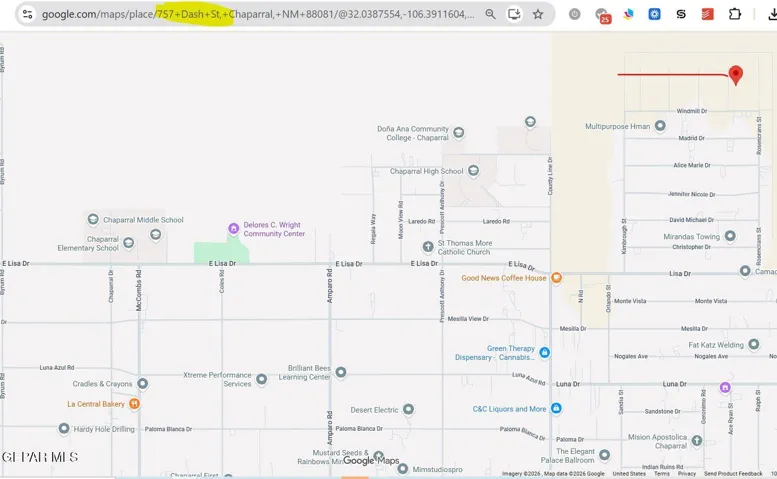Click Green Therapy Dispensary shop marker
The image size is (777, 479).
(545, 352)
